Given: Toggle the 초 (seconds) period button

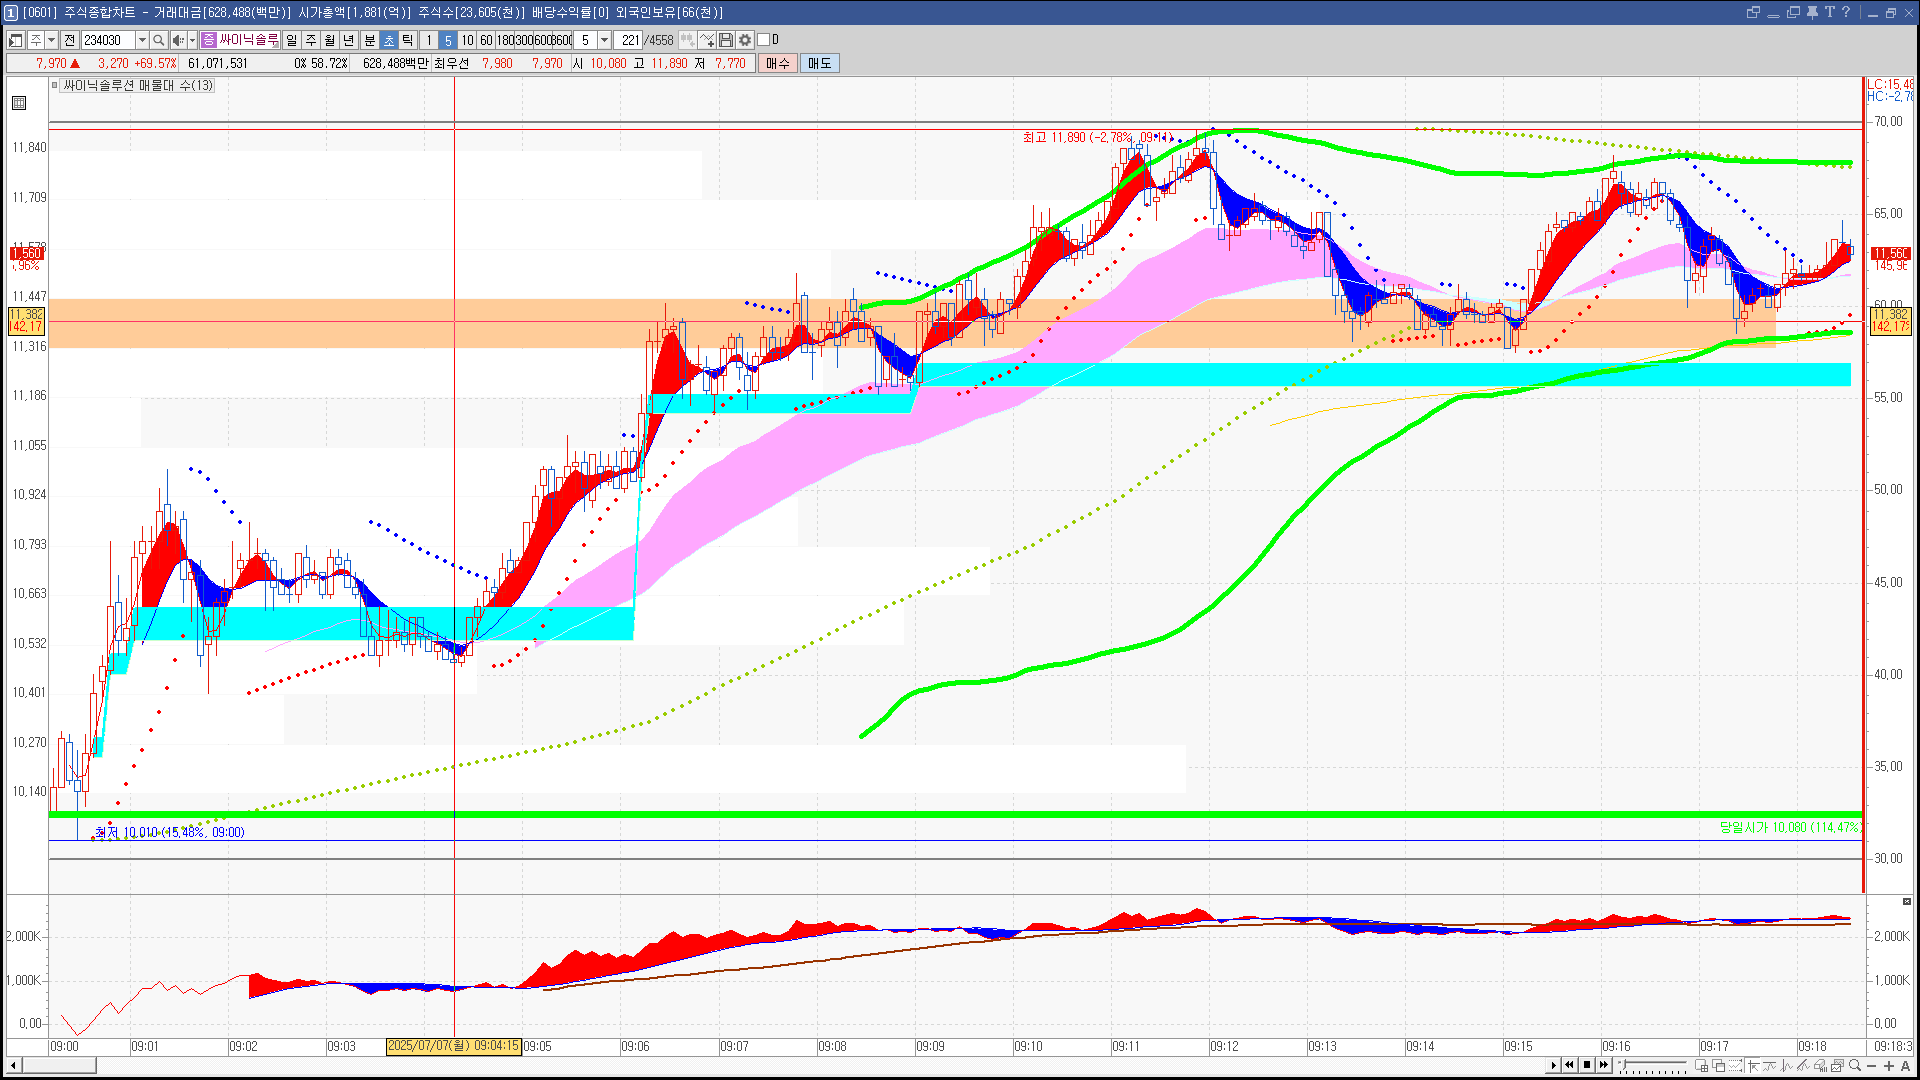Looking at the screenshot, I should [x=389, y=40].
